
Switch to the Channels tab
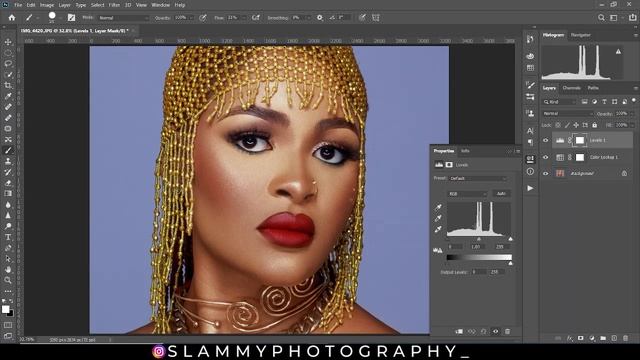(x=571, y=88)
